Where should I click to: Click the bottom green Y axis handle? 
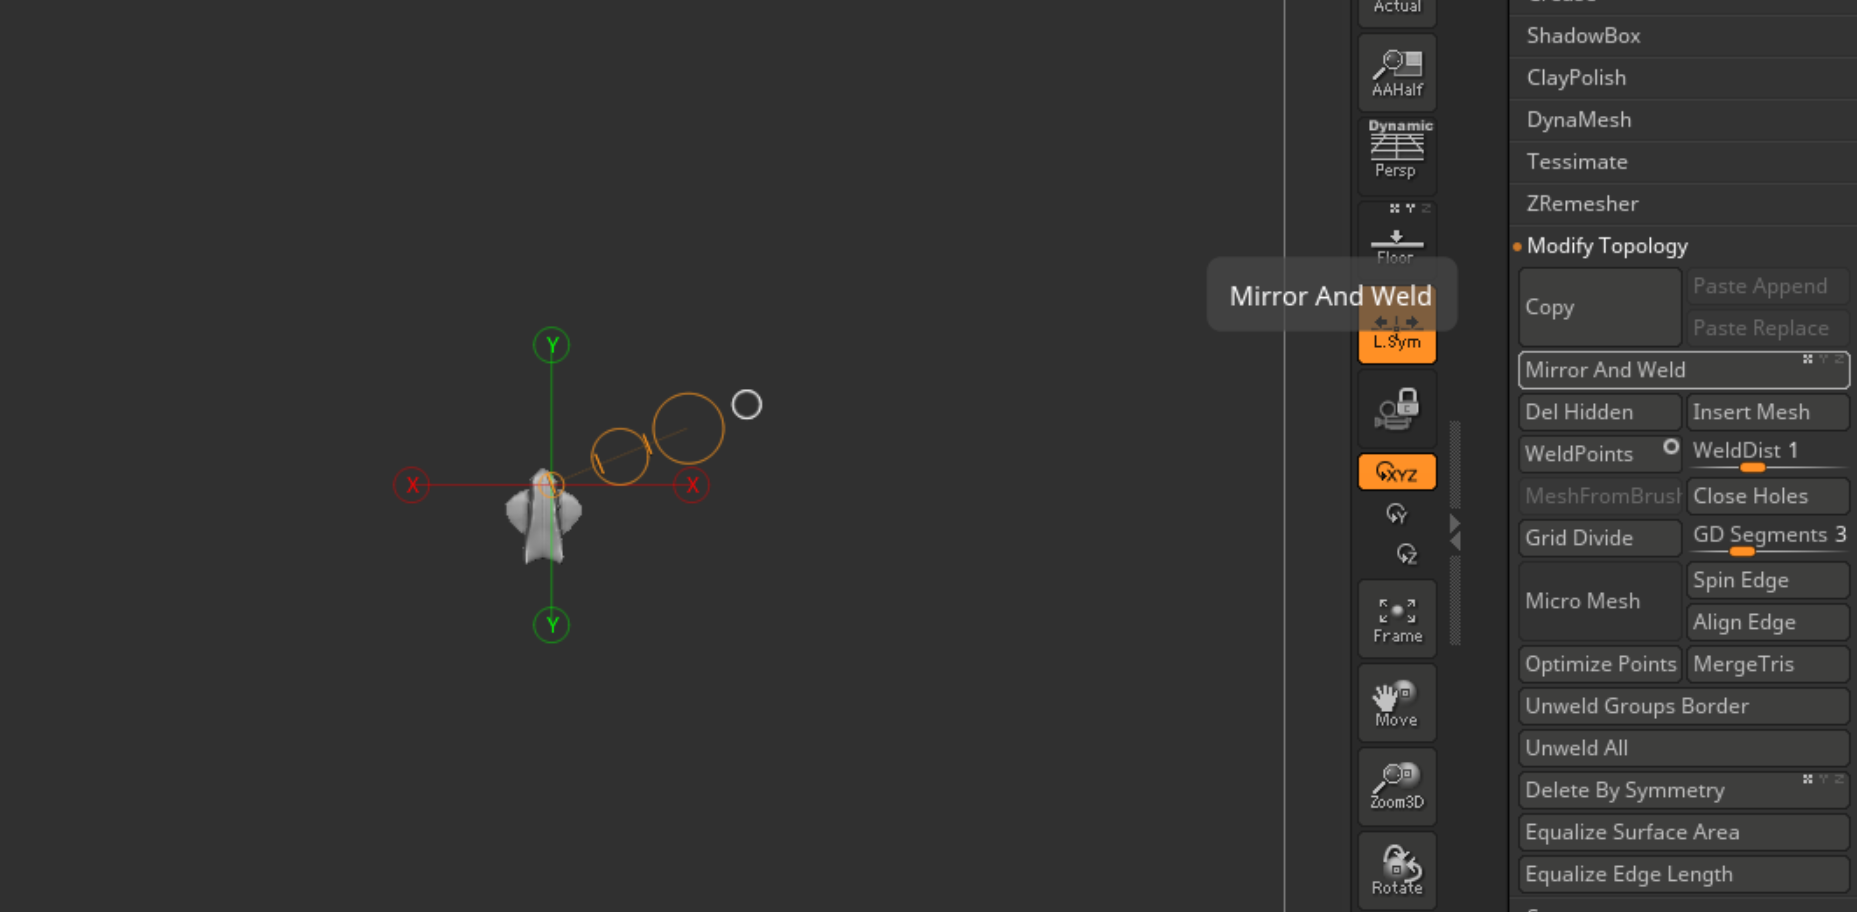tap(551, 625)
